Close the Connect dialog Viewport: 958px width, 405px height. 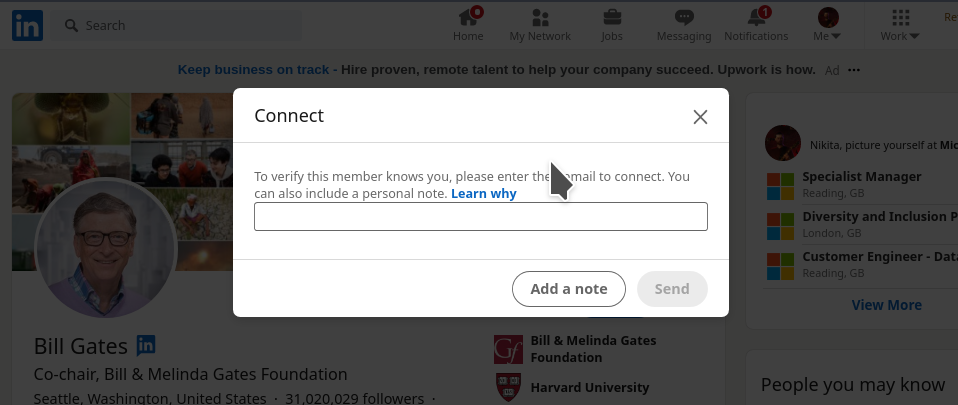[x=700, y=117]
